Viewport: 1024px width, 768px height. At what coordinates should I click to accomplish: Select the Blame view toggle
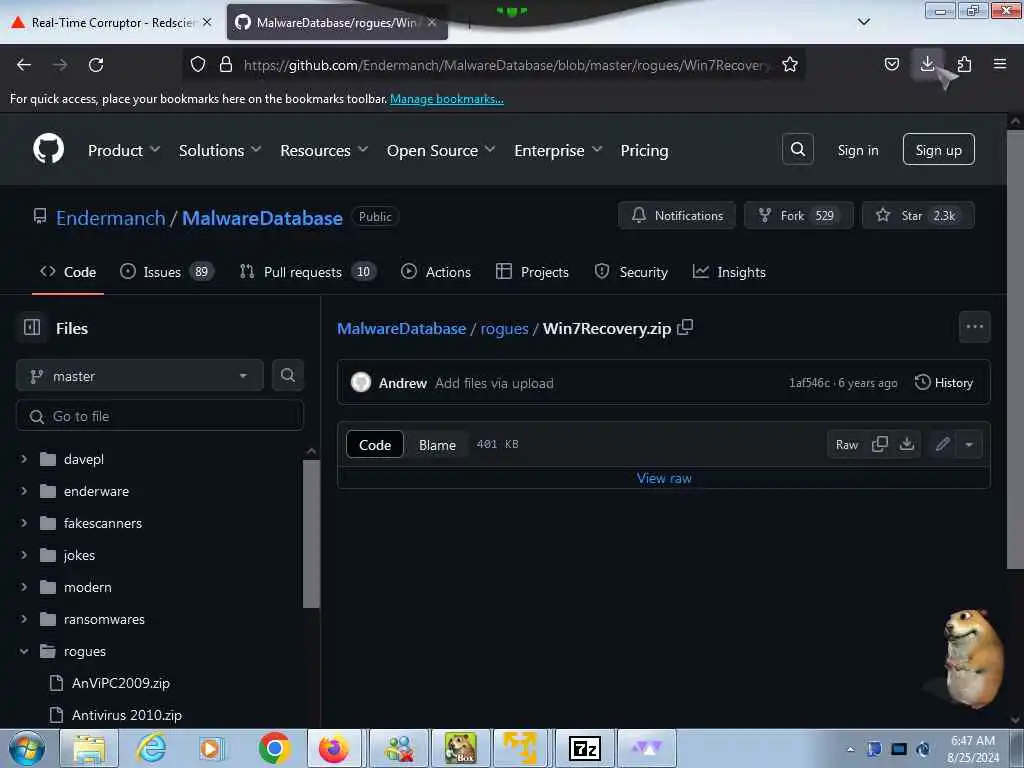[x=437, y=445]
